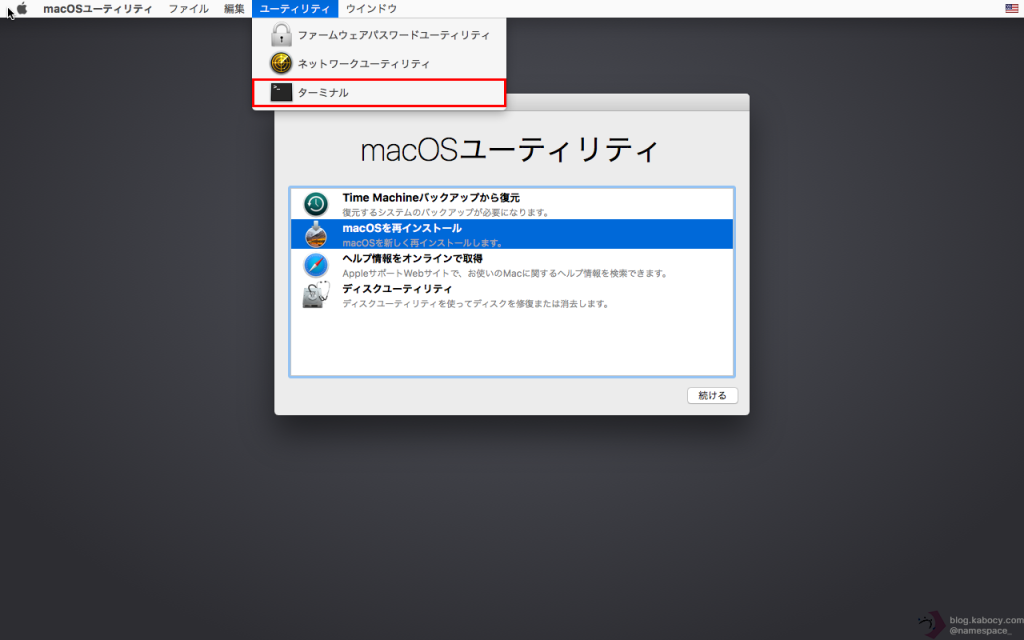Screen dimensions: 1024x640
Task: Click the Network Utility radar icon
Action: pyautogui.click(x=281, y=64)
